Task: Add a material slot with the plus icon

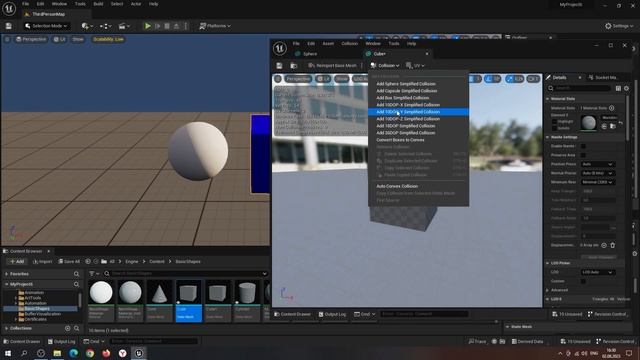Action: [612, 108]
